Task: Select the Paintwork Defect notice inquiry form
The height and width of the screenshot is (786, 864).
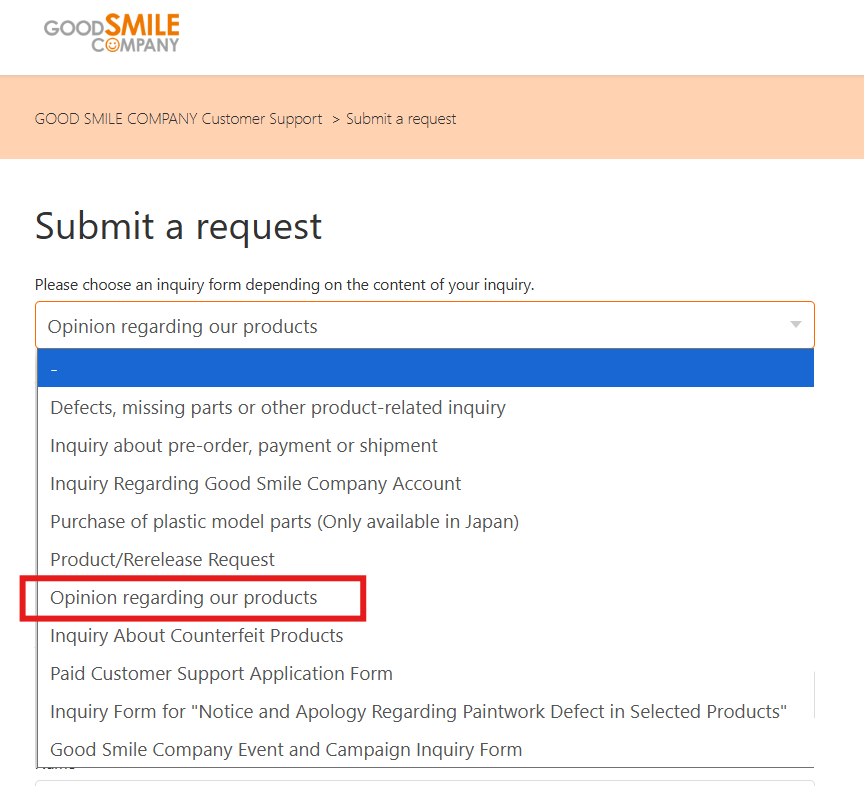Action: (x=418, y=712)
